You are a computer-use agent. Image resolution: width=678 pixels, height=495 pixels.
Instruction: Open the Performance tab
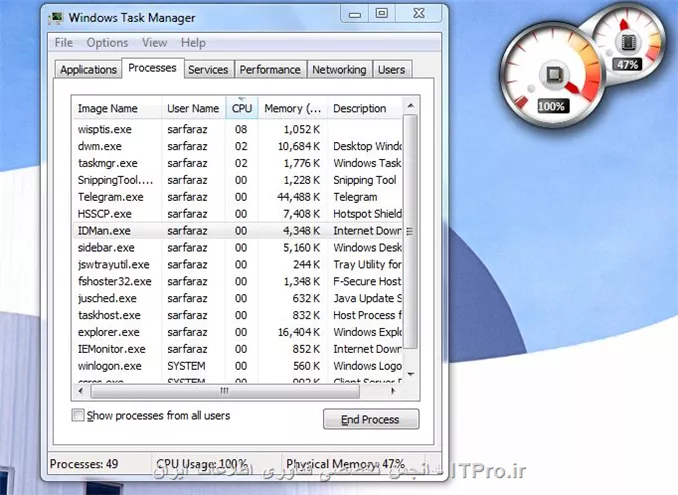click(270, 70)
